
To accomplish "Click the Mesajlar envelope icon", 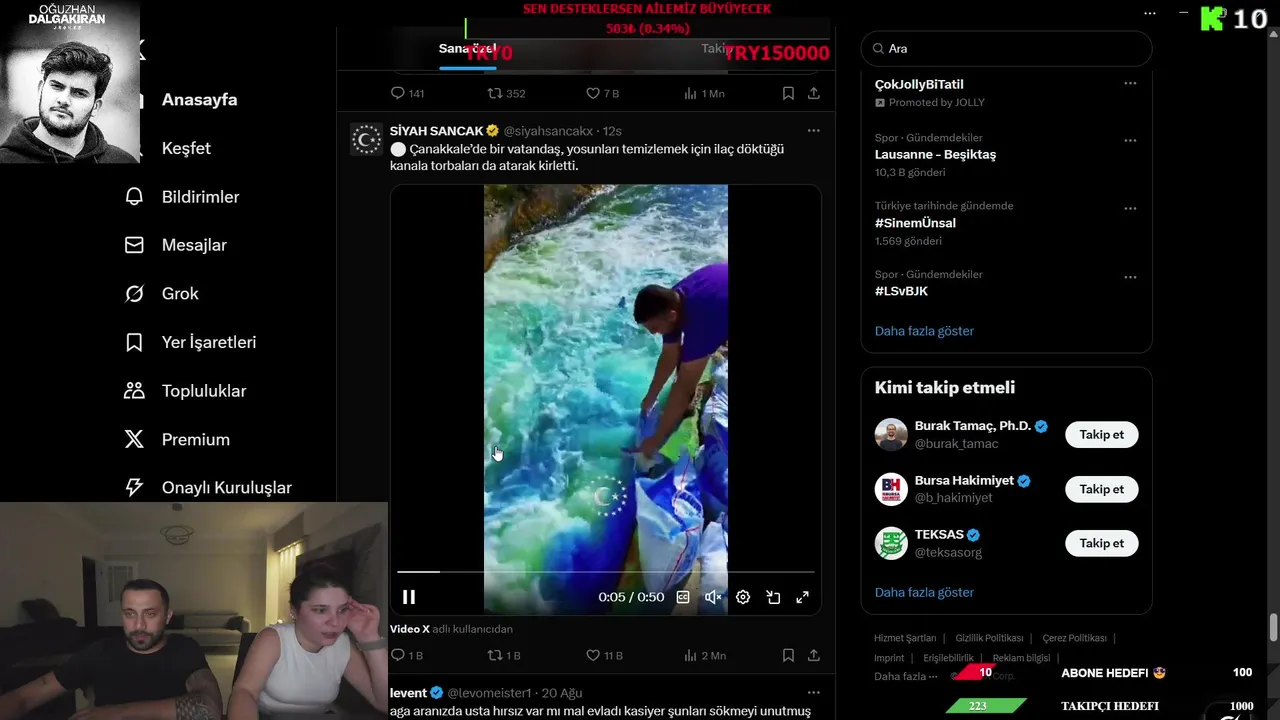I will point(134,245).
